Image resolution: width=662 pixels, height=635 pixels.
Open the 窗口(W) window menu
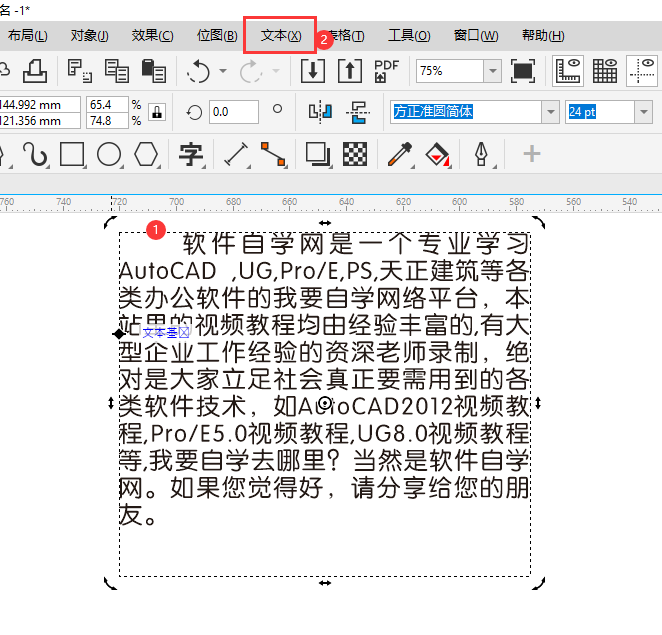[x=476, y=35]
